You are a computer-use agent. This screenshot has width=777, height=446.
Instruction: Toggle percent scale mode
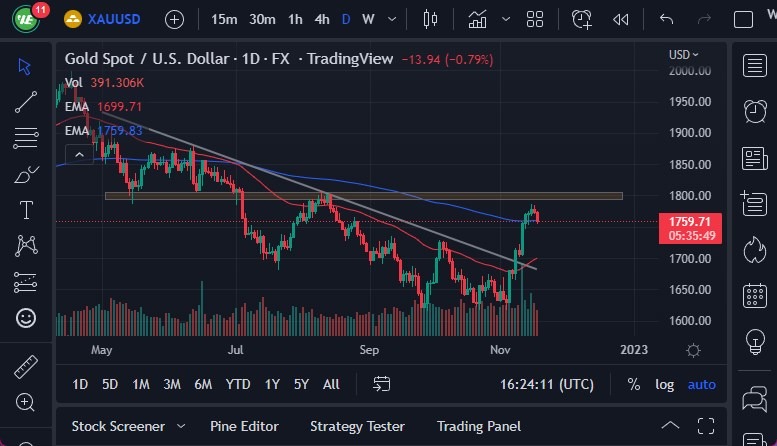tap(633, 384)
